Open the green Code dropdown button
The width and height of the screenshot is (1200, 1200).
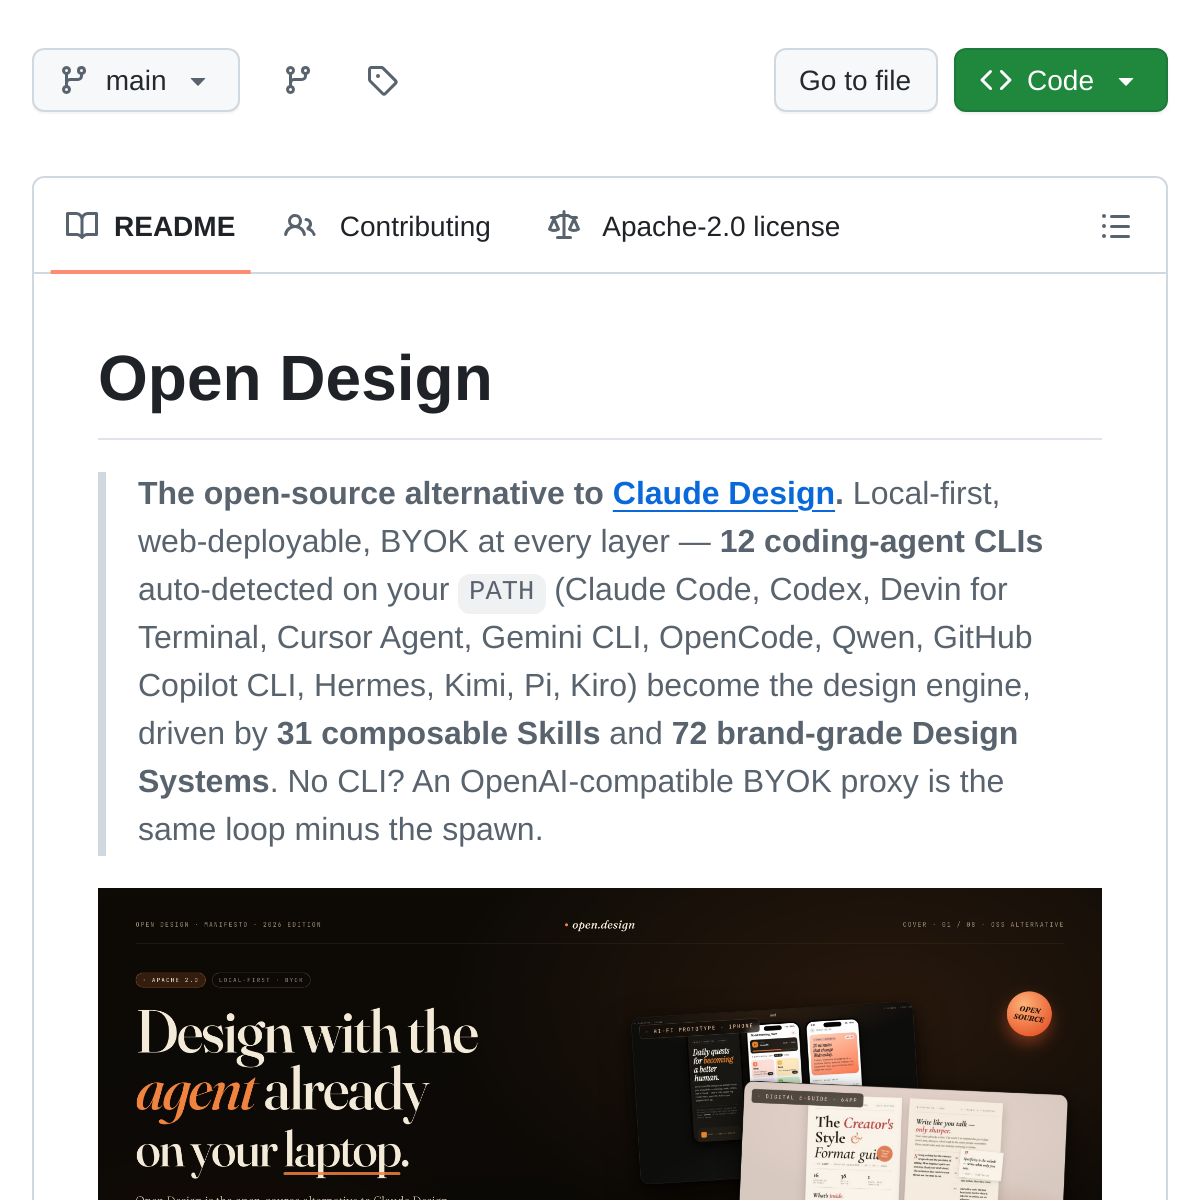click(x=1060, y=80)
